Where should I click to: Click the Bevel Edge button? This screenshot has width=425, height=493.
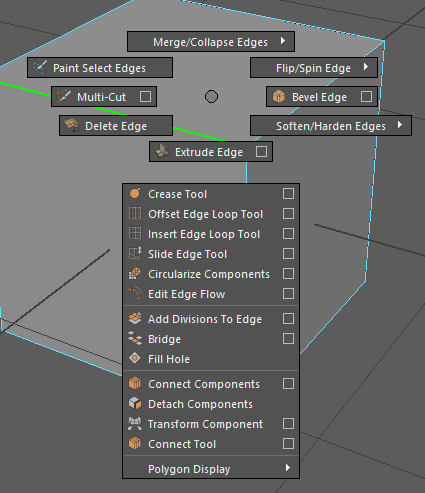coord(322,97)
